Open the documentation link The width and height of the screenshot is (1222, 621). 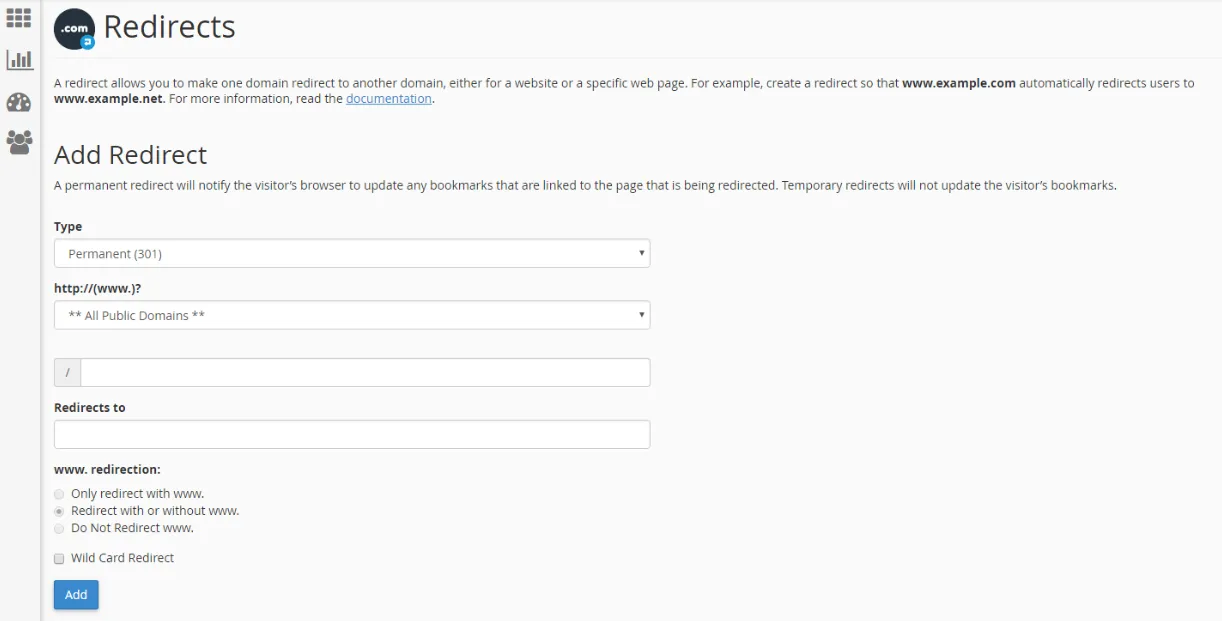[388, 98]
